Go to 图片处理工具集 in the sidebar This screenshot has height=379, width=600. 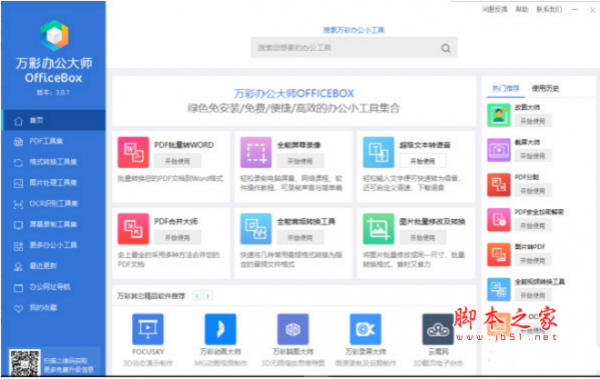coord(54,183)
